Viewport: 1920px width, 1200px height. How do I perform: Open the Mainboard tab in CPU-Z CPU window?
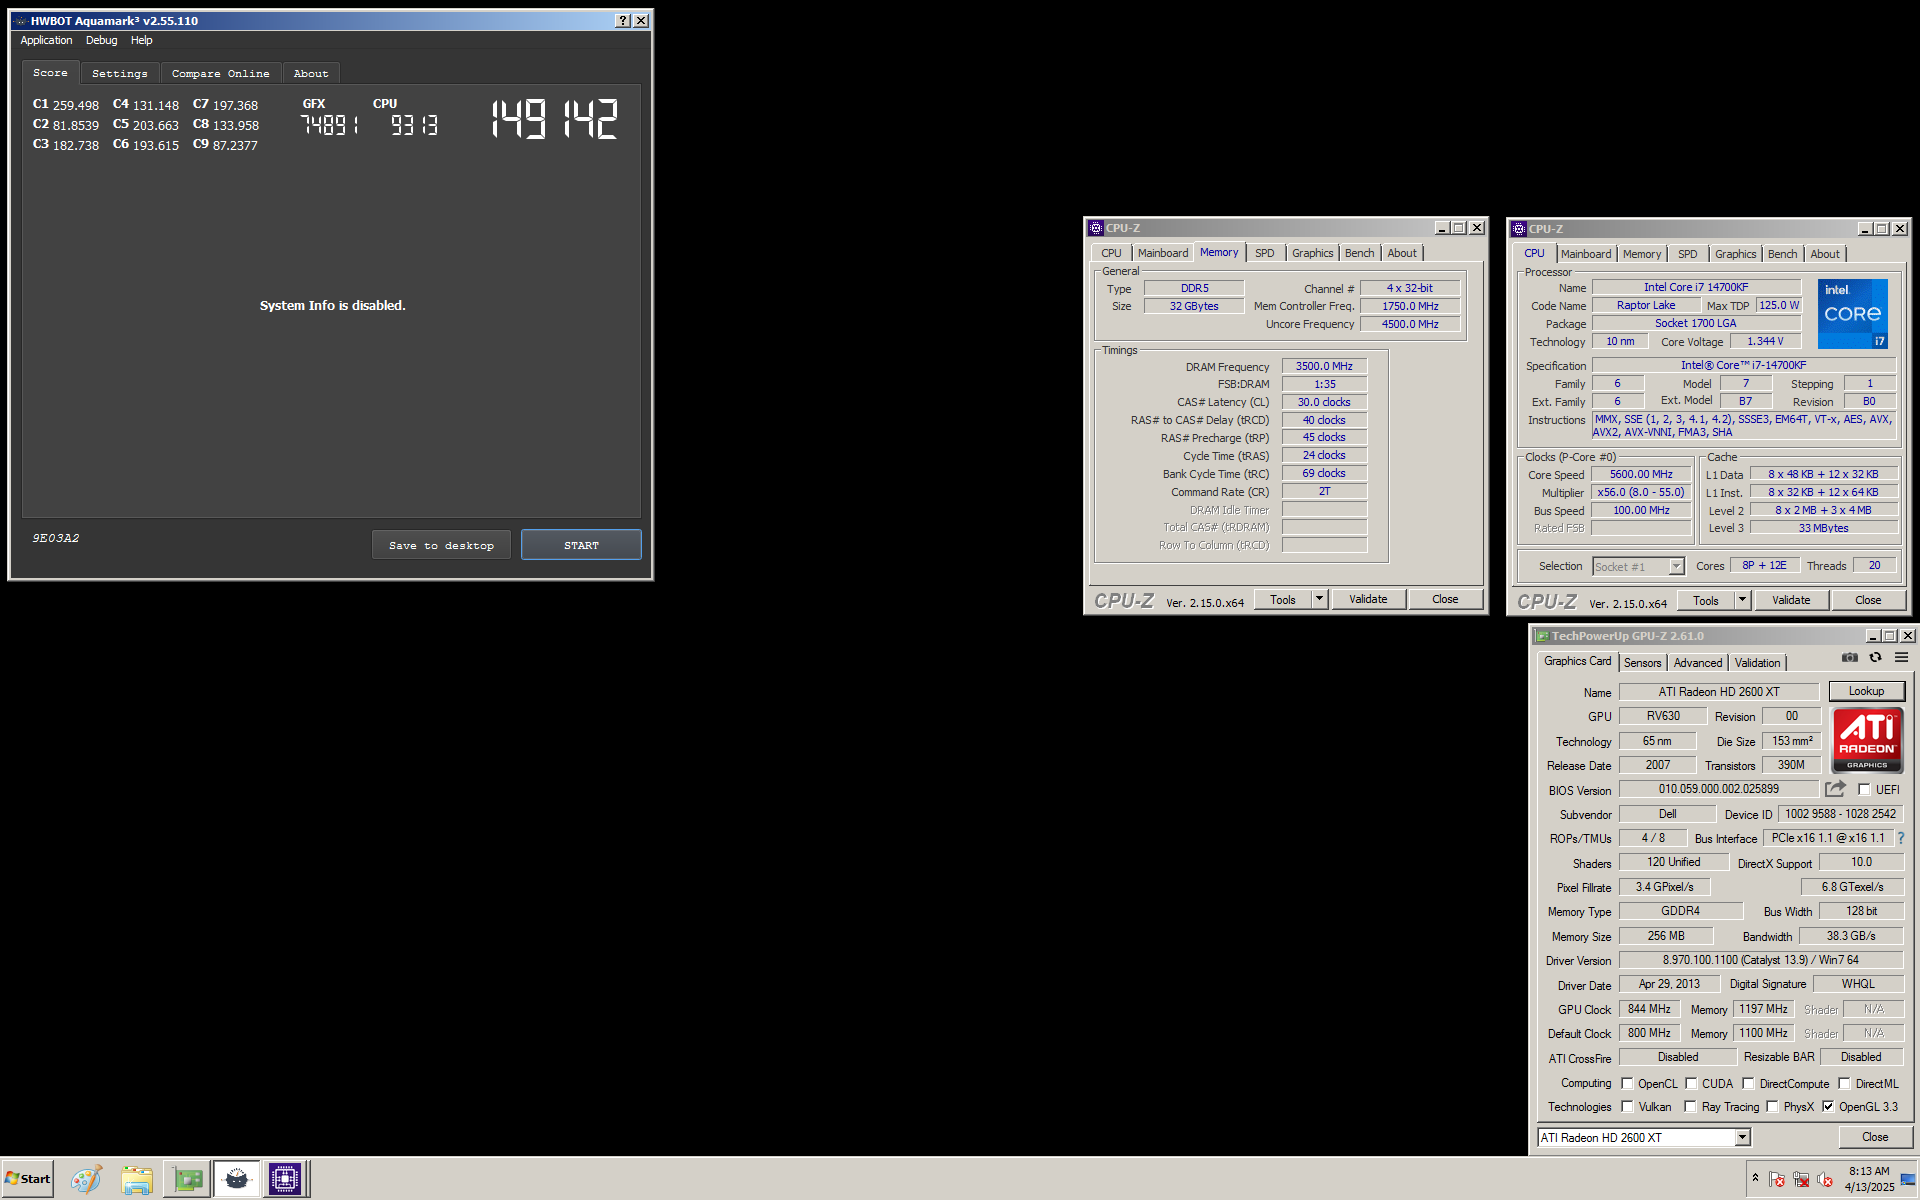1585,254
